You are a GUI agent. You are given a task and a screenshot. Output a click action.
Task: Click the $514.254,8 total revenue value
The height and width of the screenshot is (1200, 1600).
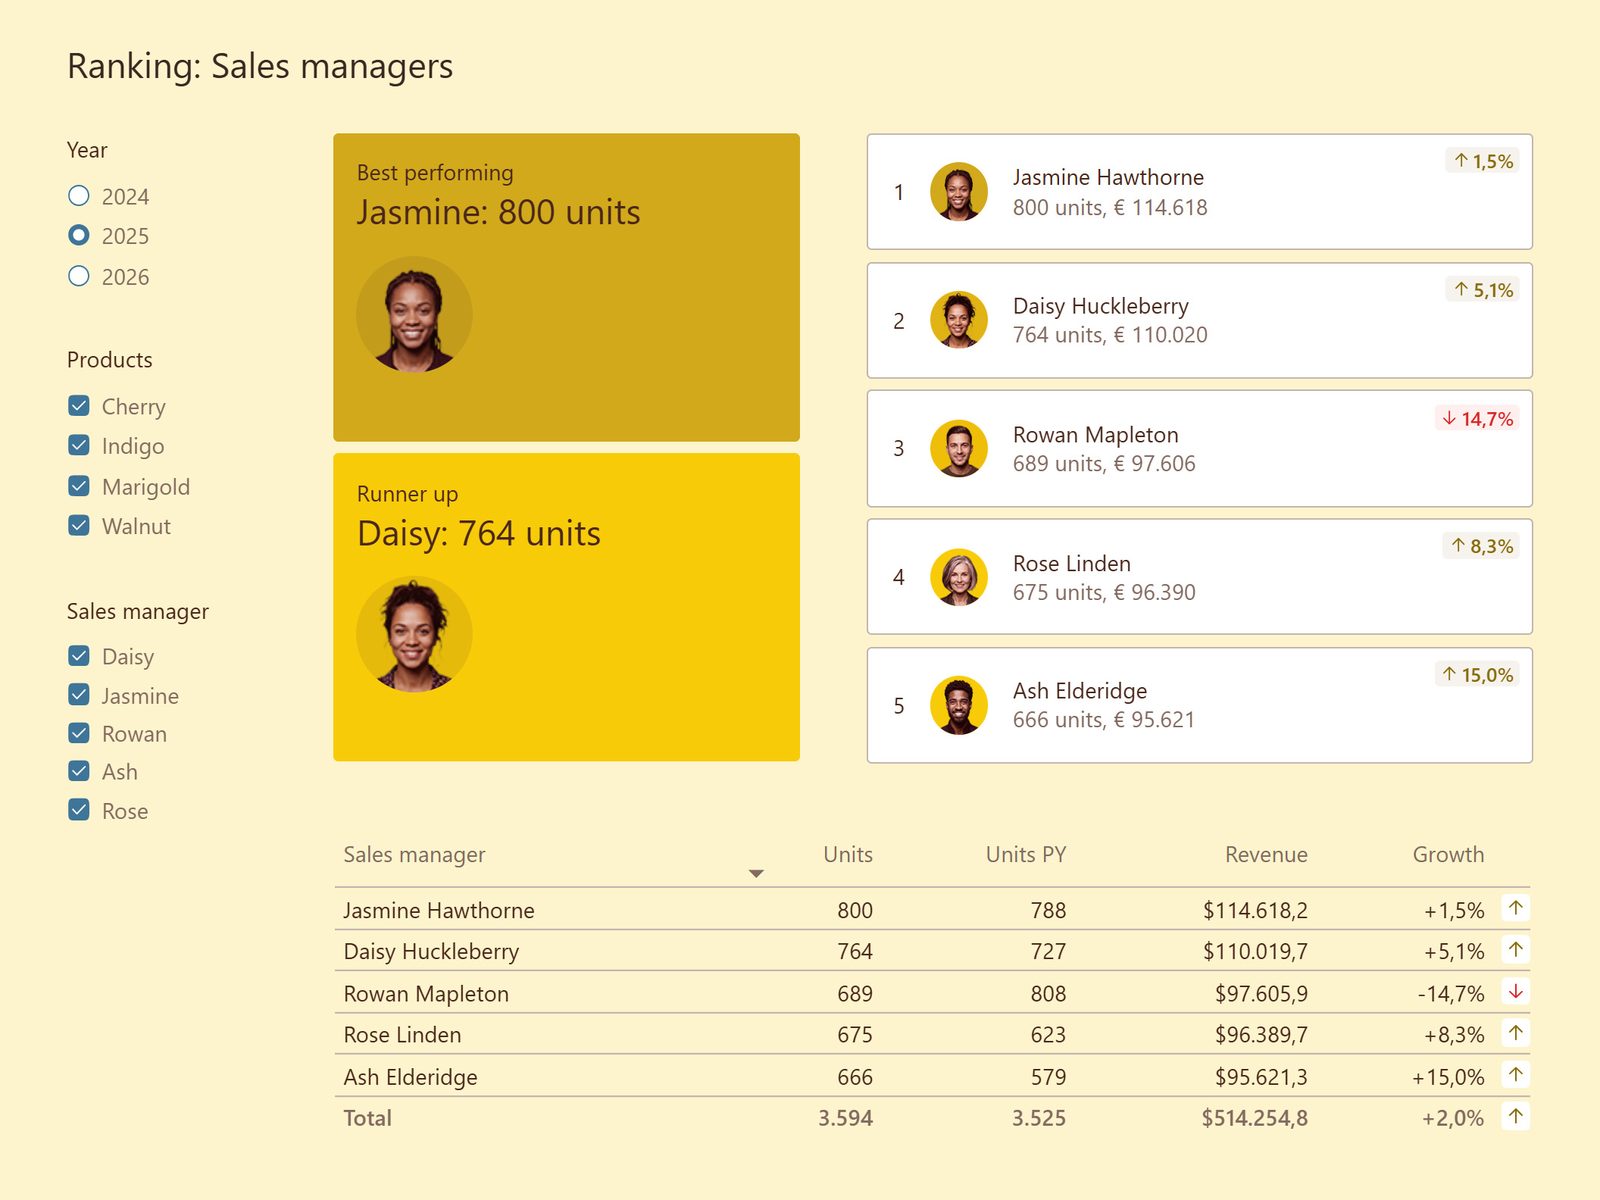pyautogui.click(x=1254, y=1118)
